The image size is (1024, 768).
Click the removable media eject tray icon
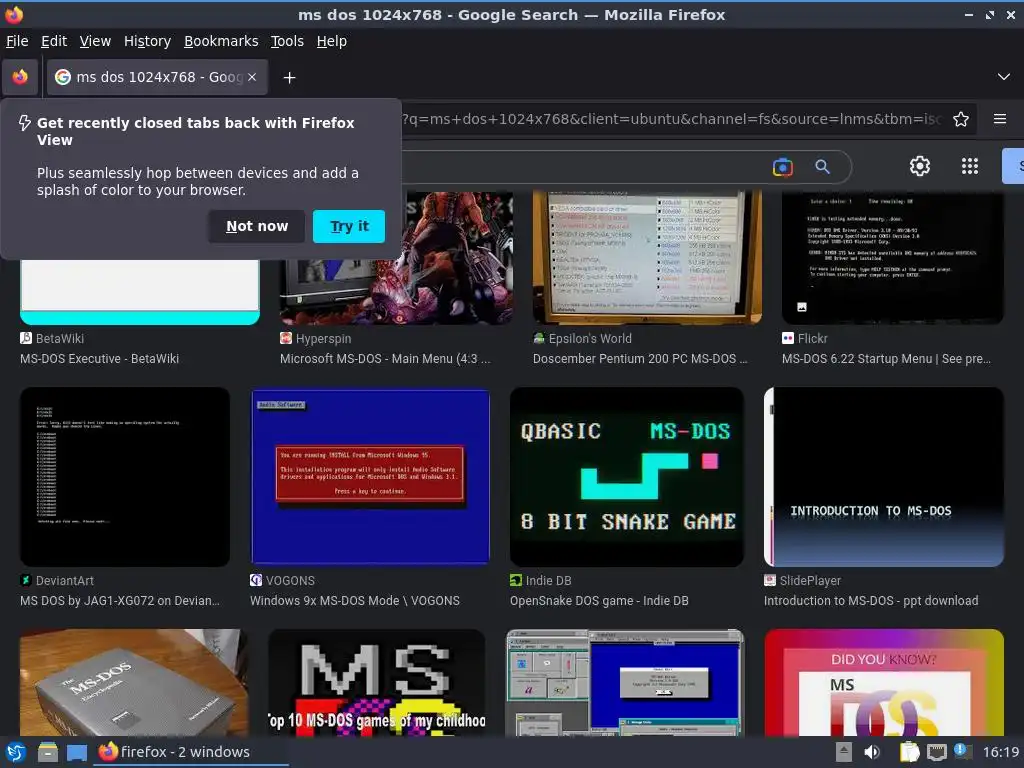[x=844, y=752]
